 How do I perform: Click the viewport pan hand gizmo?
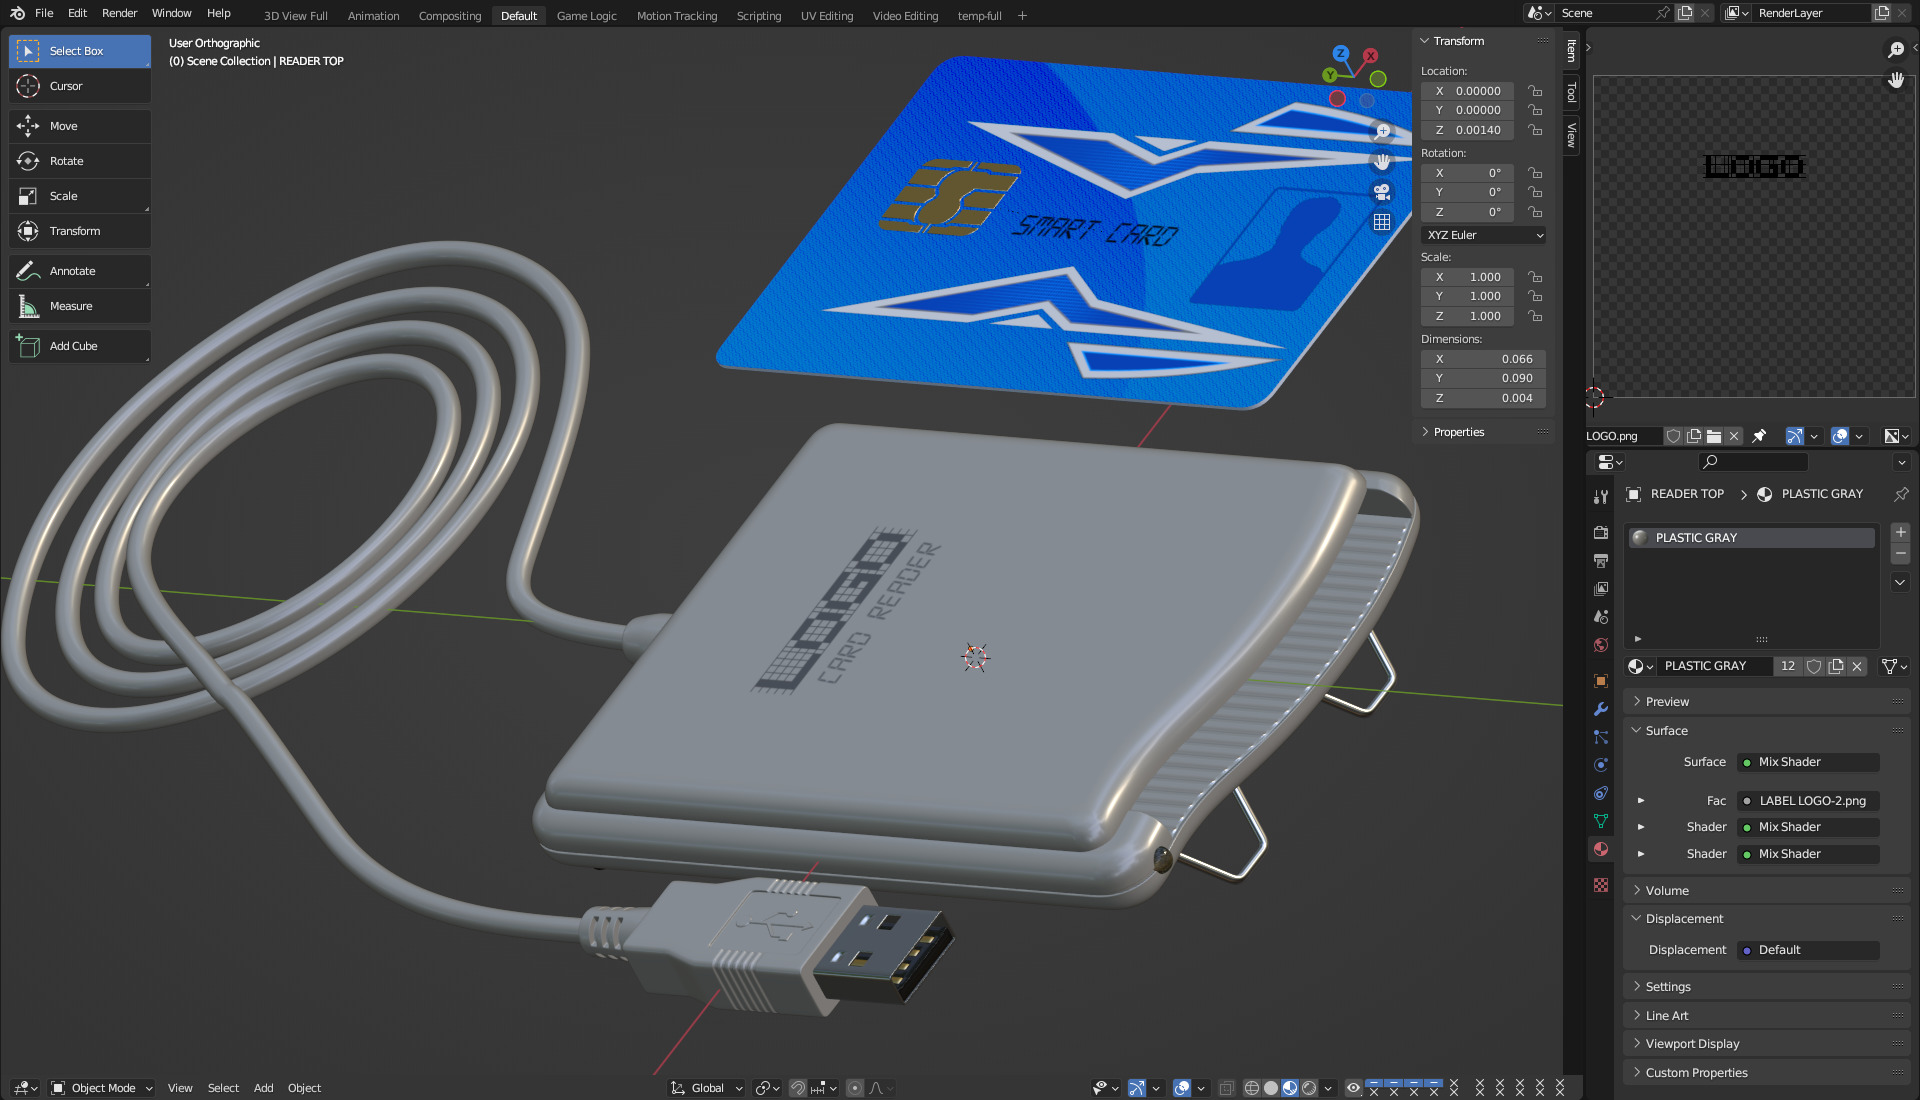(1382, 161)
